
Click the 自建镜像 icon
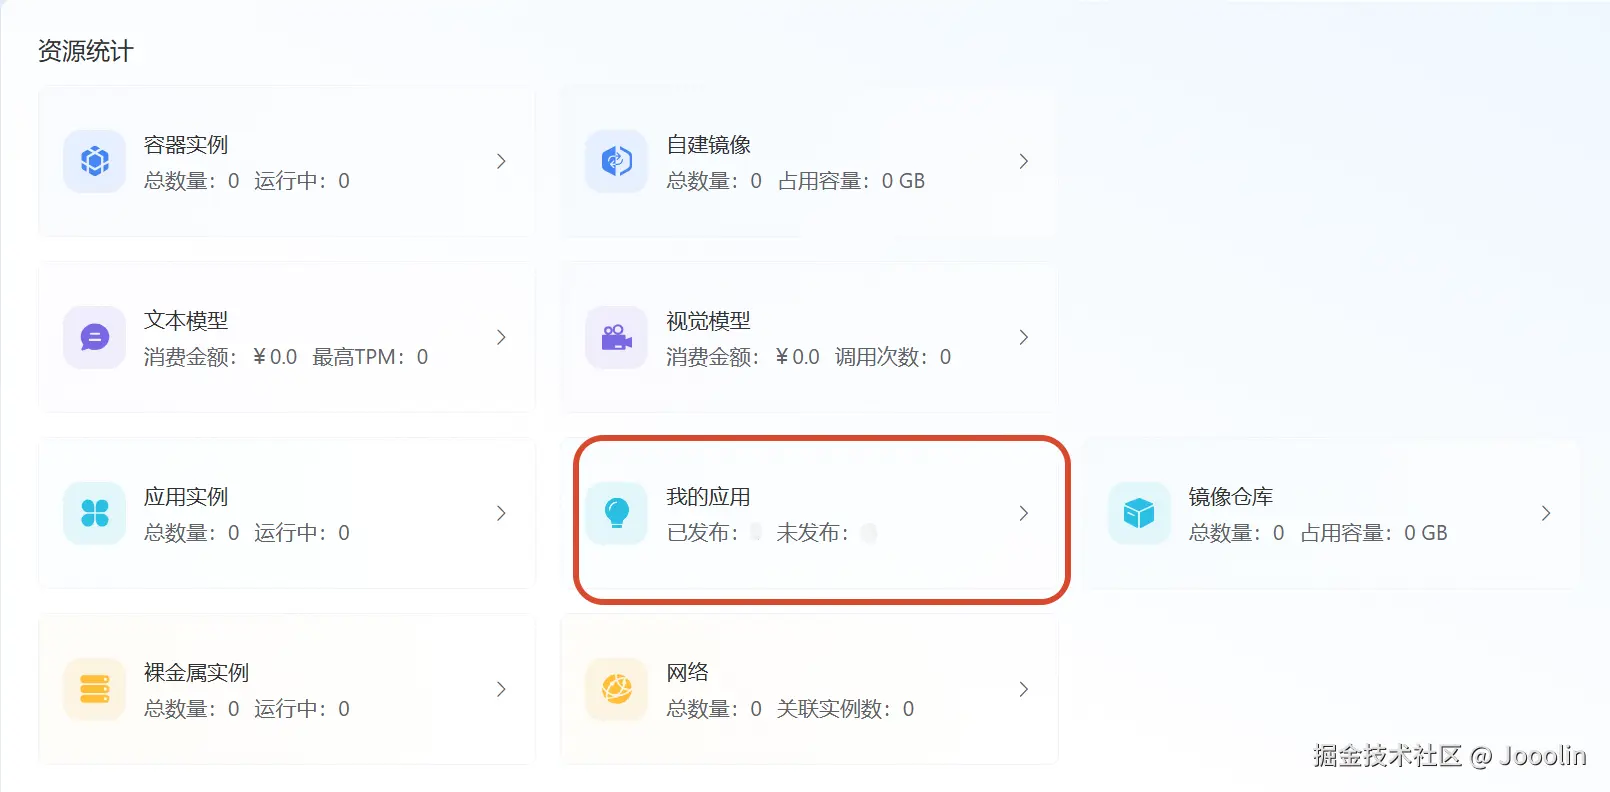coord(617,161)
